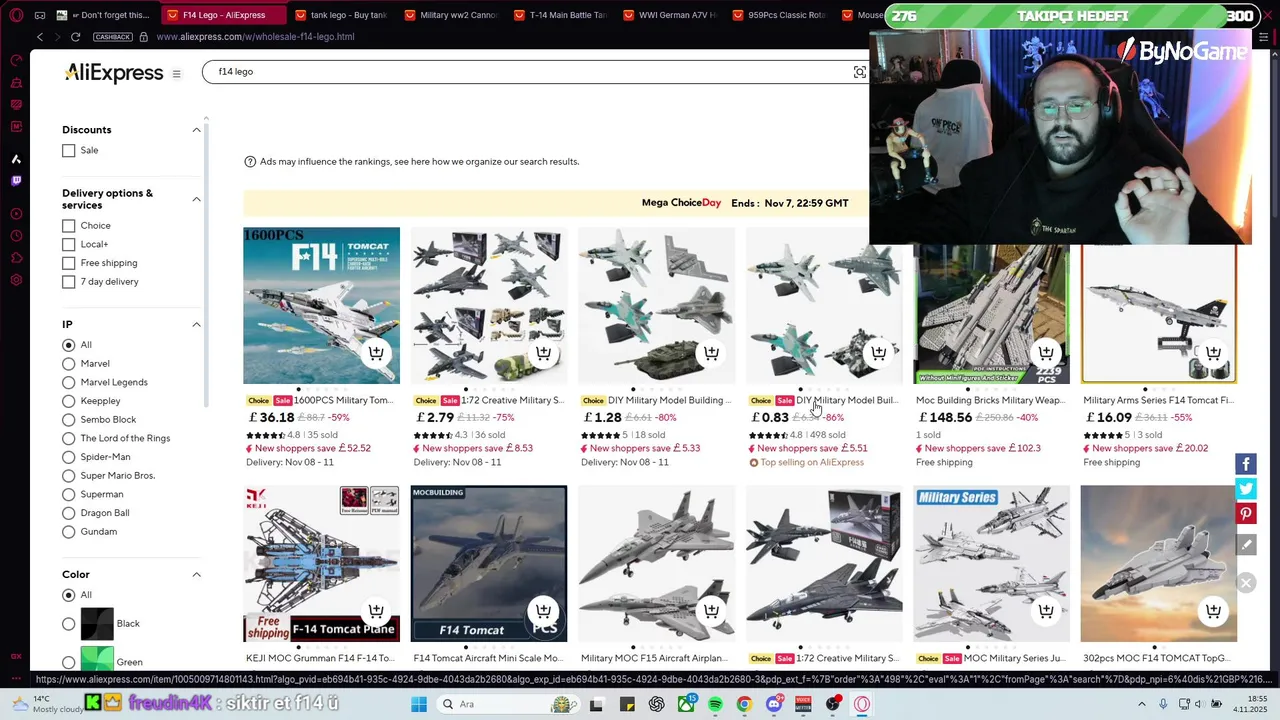Choose the Sembo Block IP filter
Viewport: 1280px width, 720px height.
tap(68, 420)
